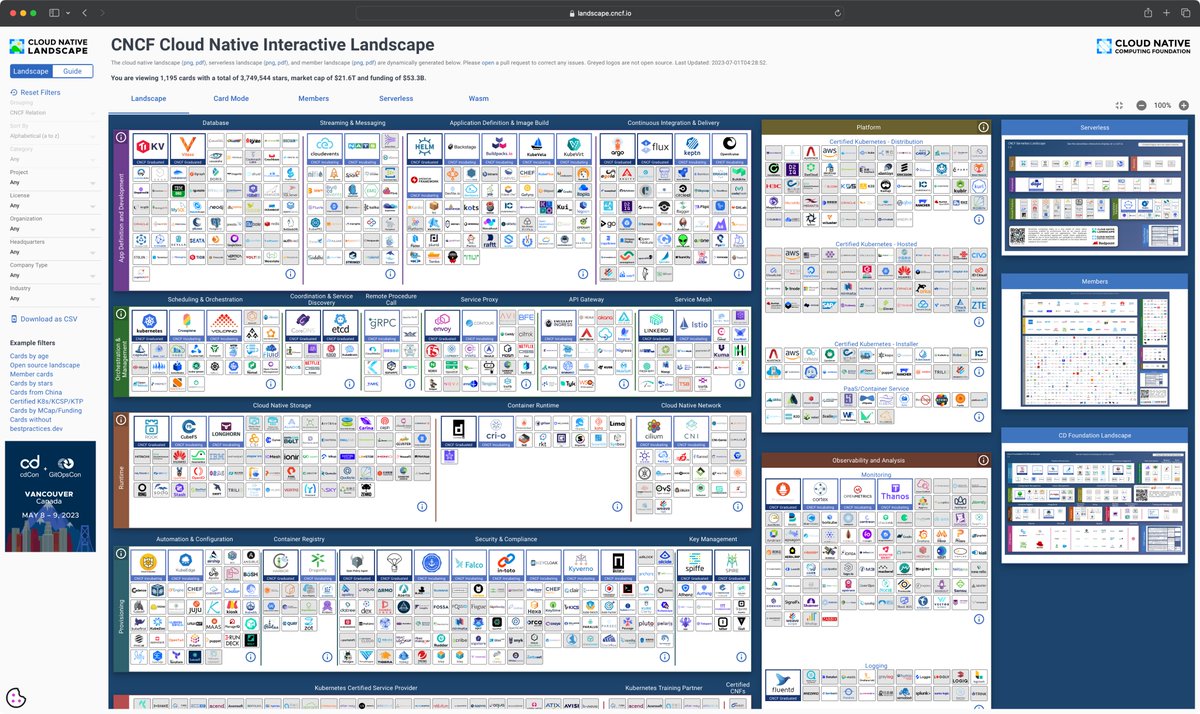Click the cdCon GitOpsCon Vancouver banner
Image resolution: width=1200 pixels, height=714 pixels.
[50, 496]
